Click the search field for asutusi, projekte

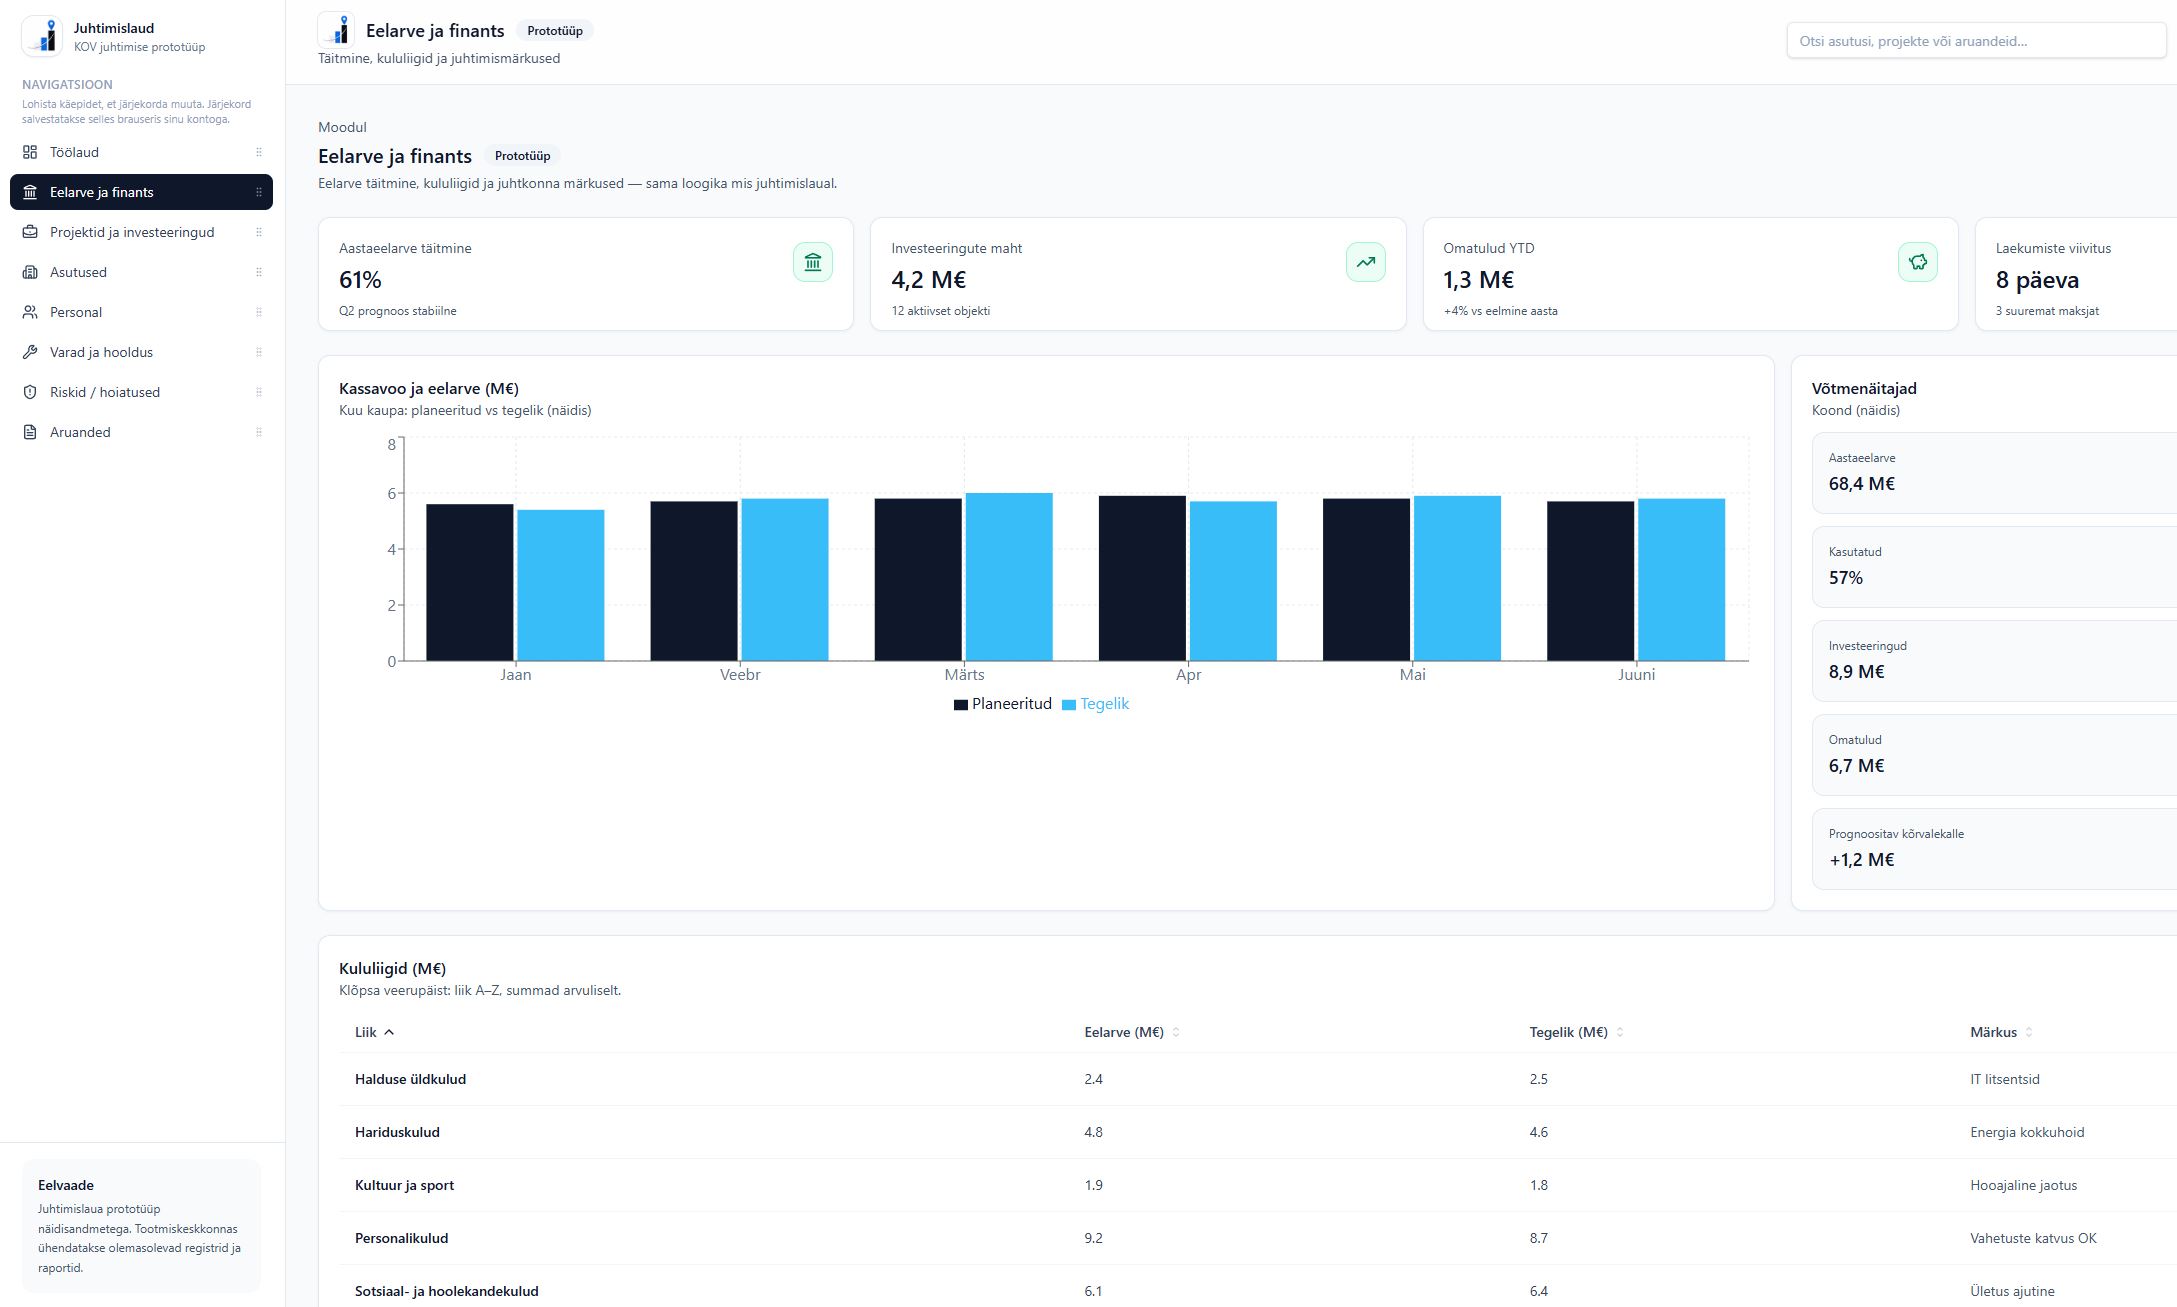[1976, 41]
